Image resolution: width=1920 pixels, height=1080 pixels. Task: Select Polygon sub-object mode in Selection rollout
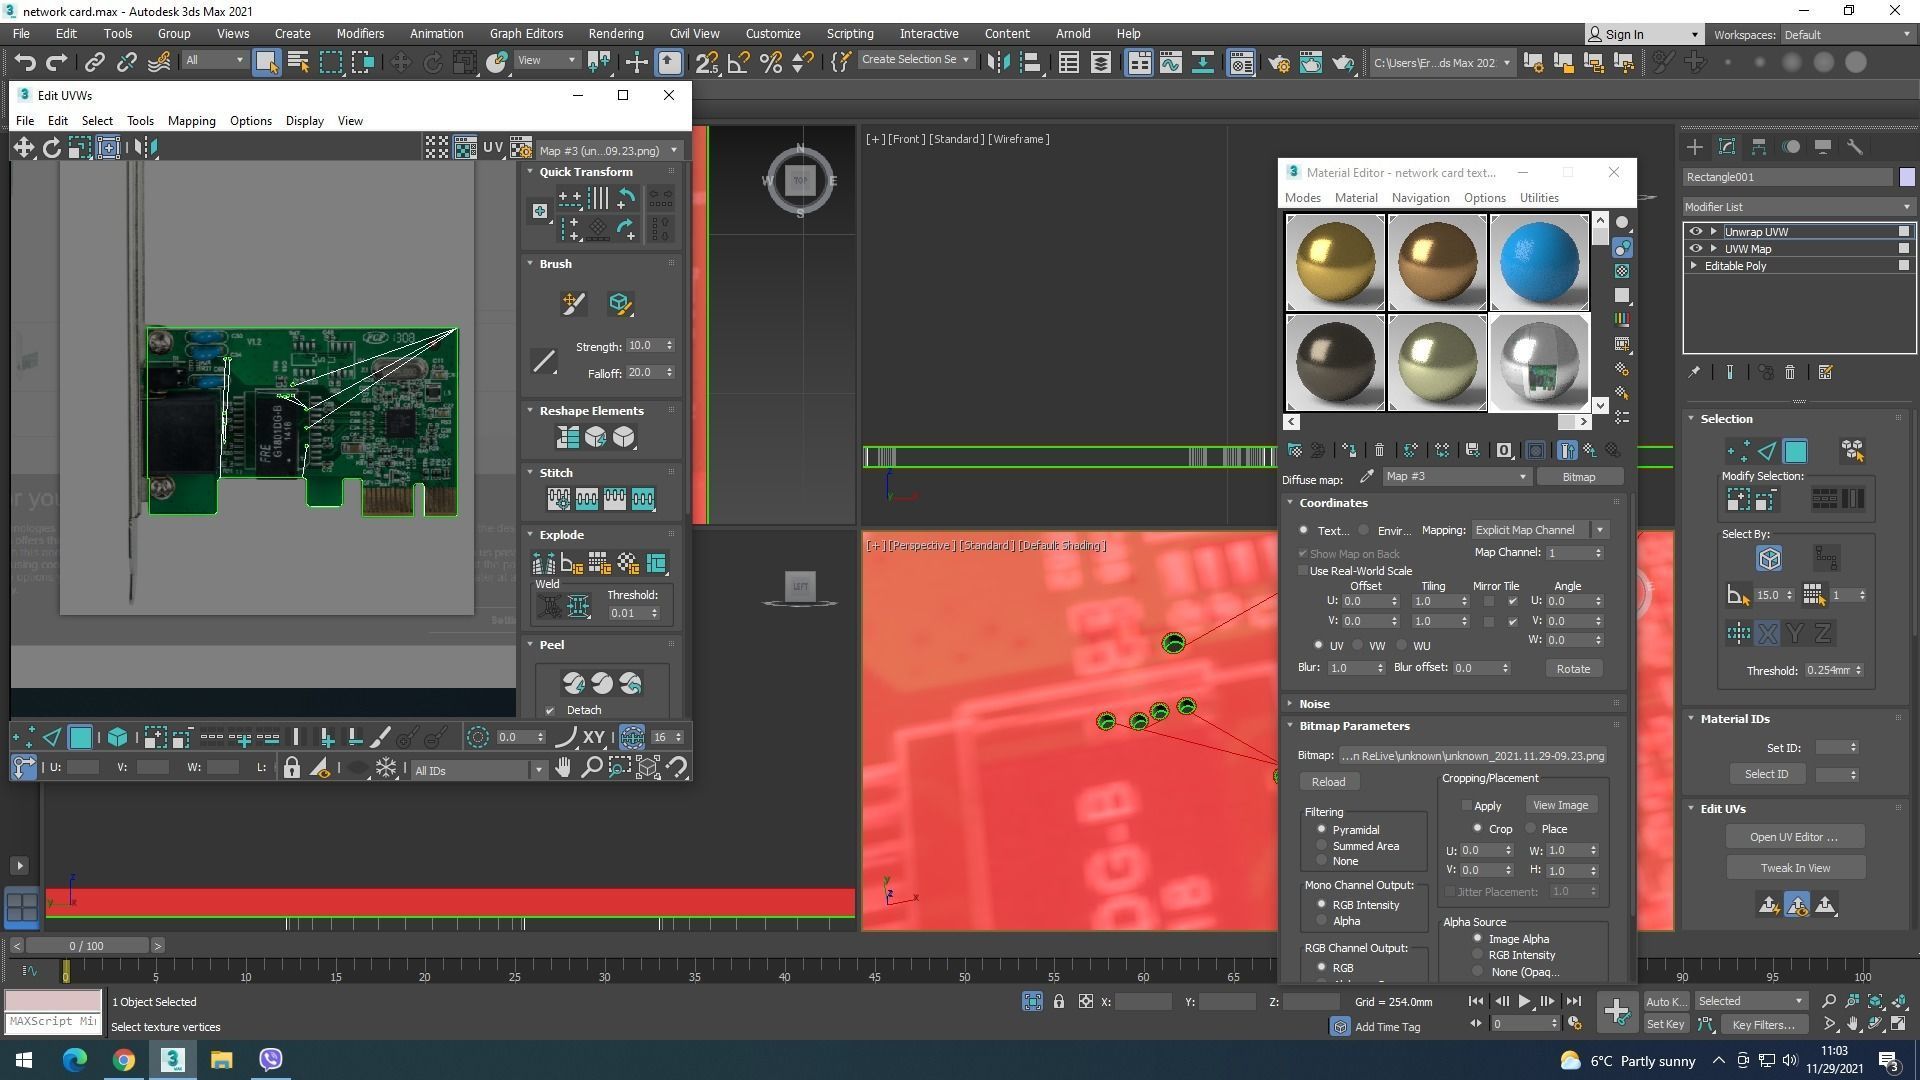coord(1795,452)
